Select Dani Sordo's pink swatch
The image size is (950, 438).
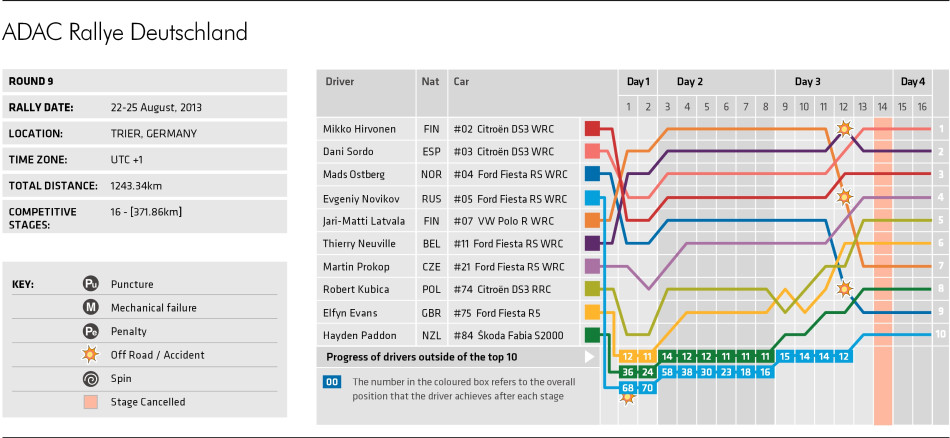coord(592,151)
